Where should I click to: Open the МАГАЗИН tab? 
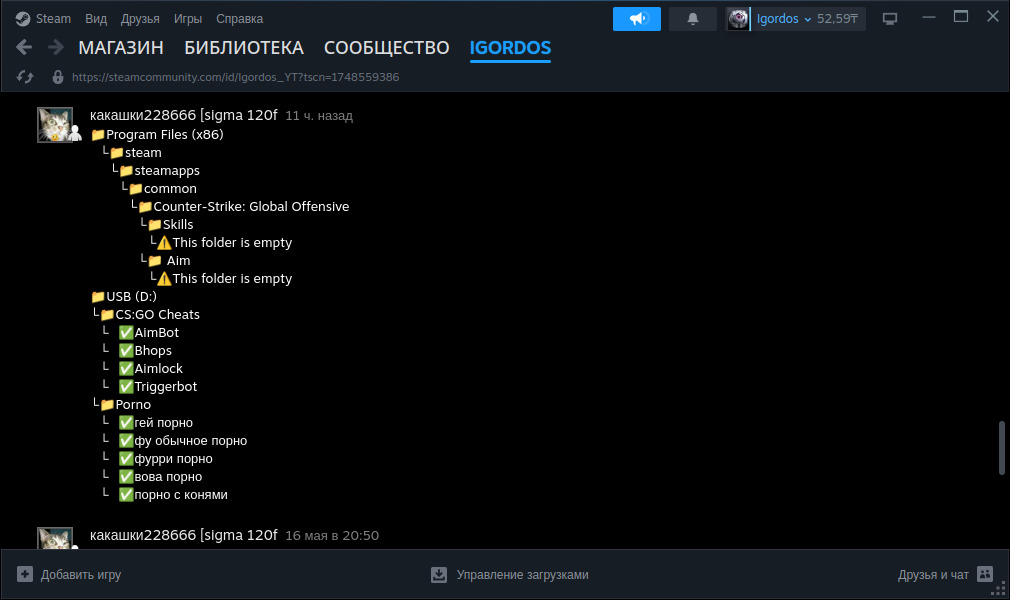coord(121,48)
